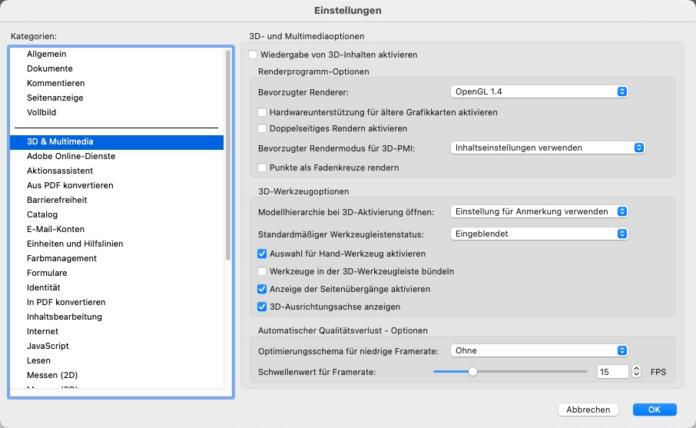This screenshot has height=428, width=696.
Task: Open Standardmäßiger Werkzeugleistenstatus dropdown
Action: click(538, 234)
